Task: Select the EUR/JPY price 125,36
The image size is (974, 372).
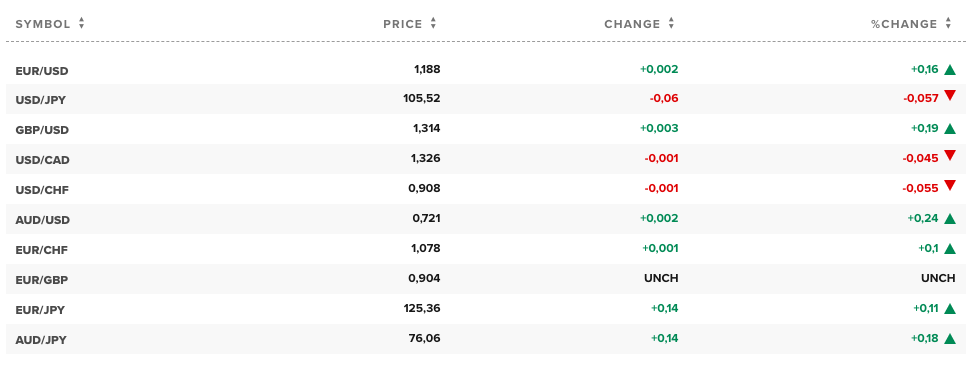Action: click(x=424, y=309)
